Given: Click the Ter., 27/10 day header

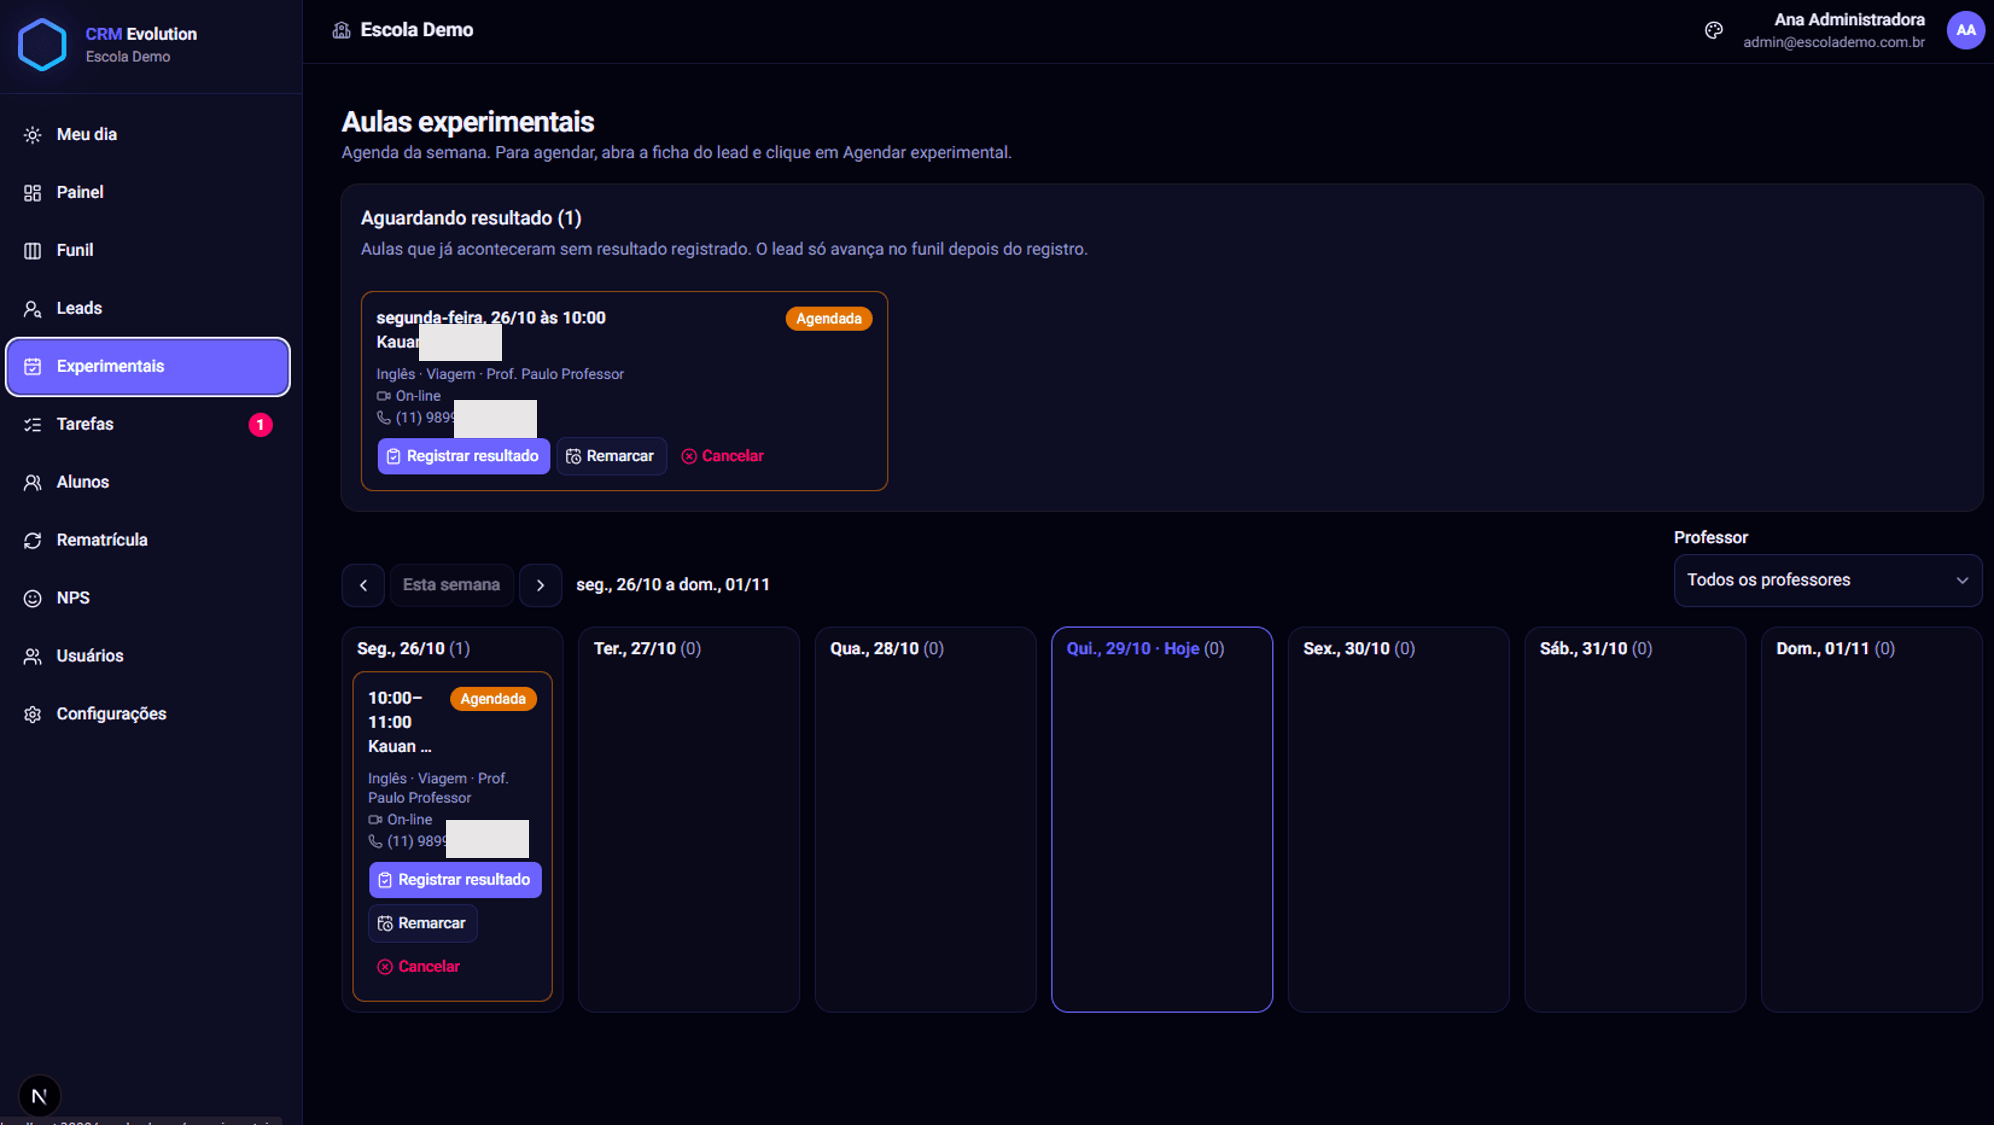Looking at the screenshot, I should 647,649.
